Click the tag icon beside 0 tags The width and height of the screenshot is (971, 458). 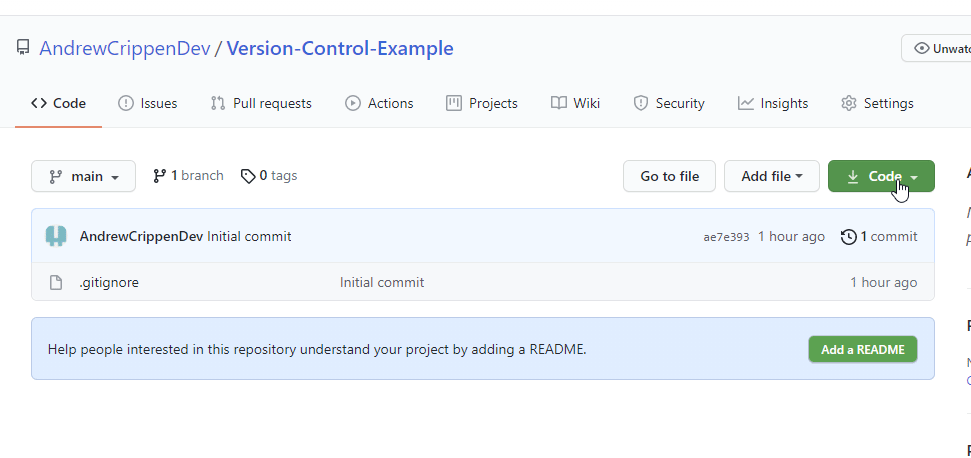click(x=248, y=176)
